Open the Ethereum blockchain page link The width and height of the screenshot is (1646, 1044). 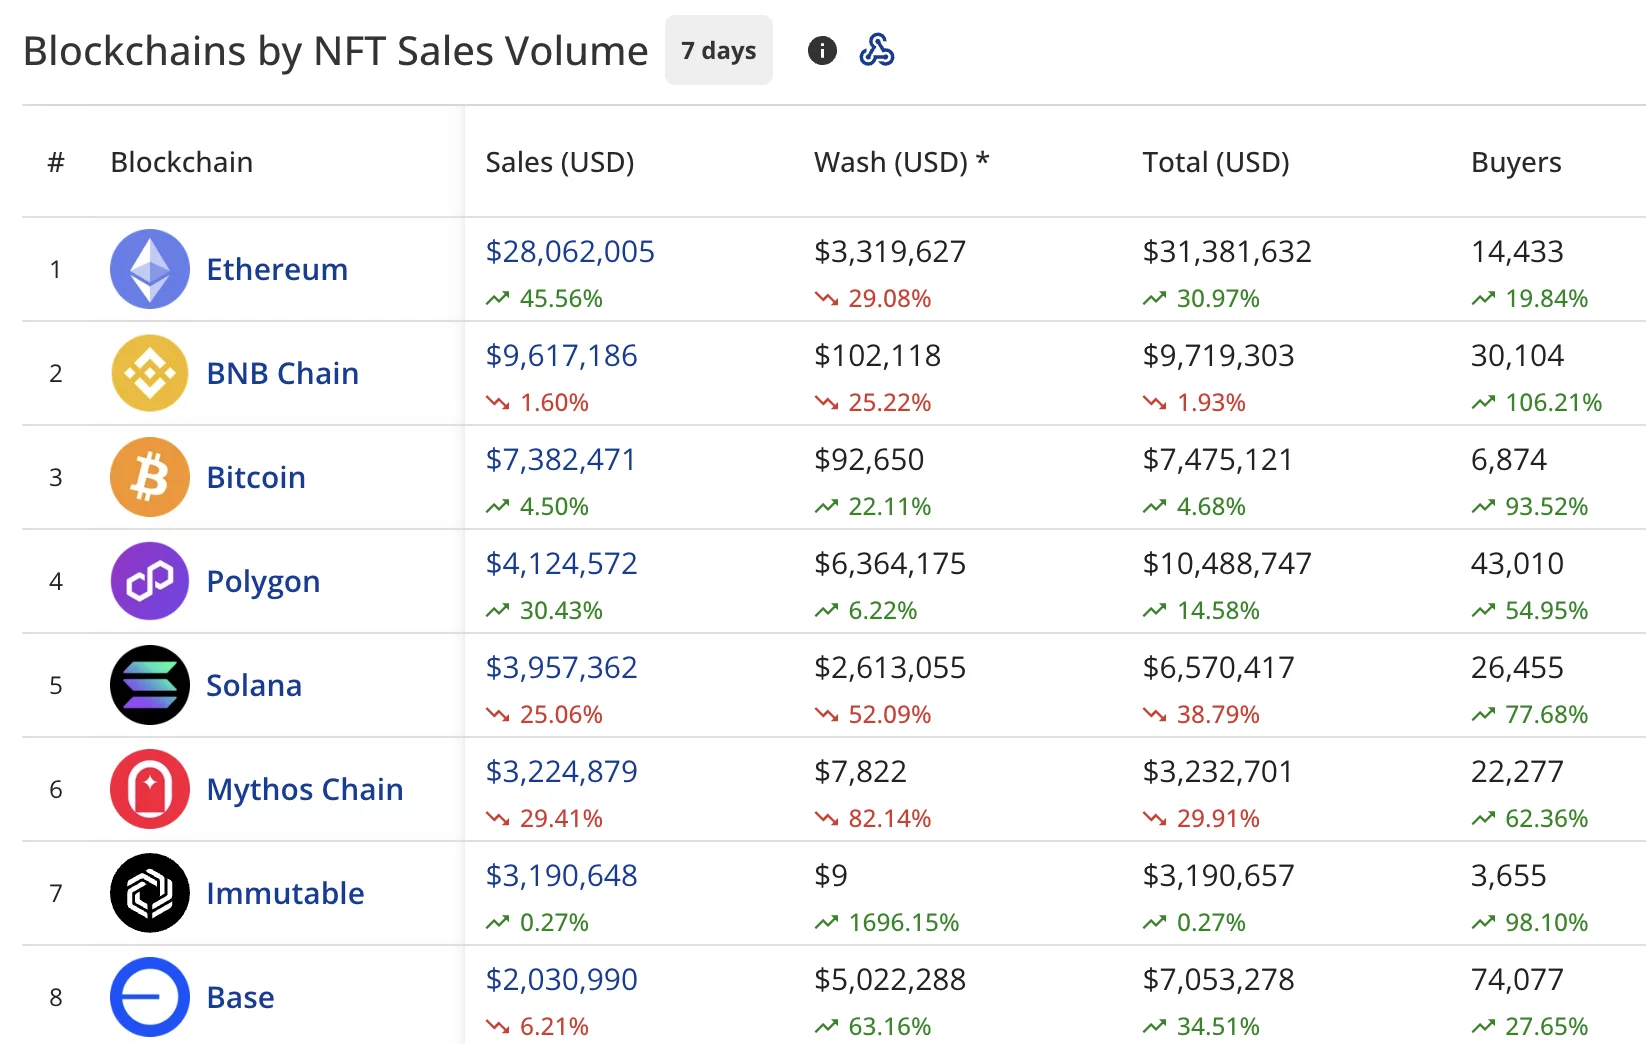click(277, 268)
